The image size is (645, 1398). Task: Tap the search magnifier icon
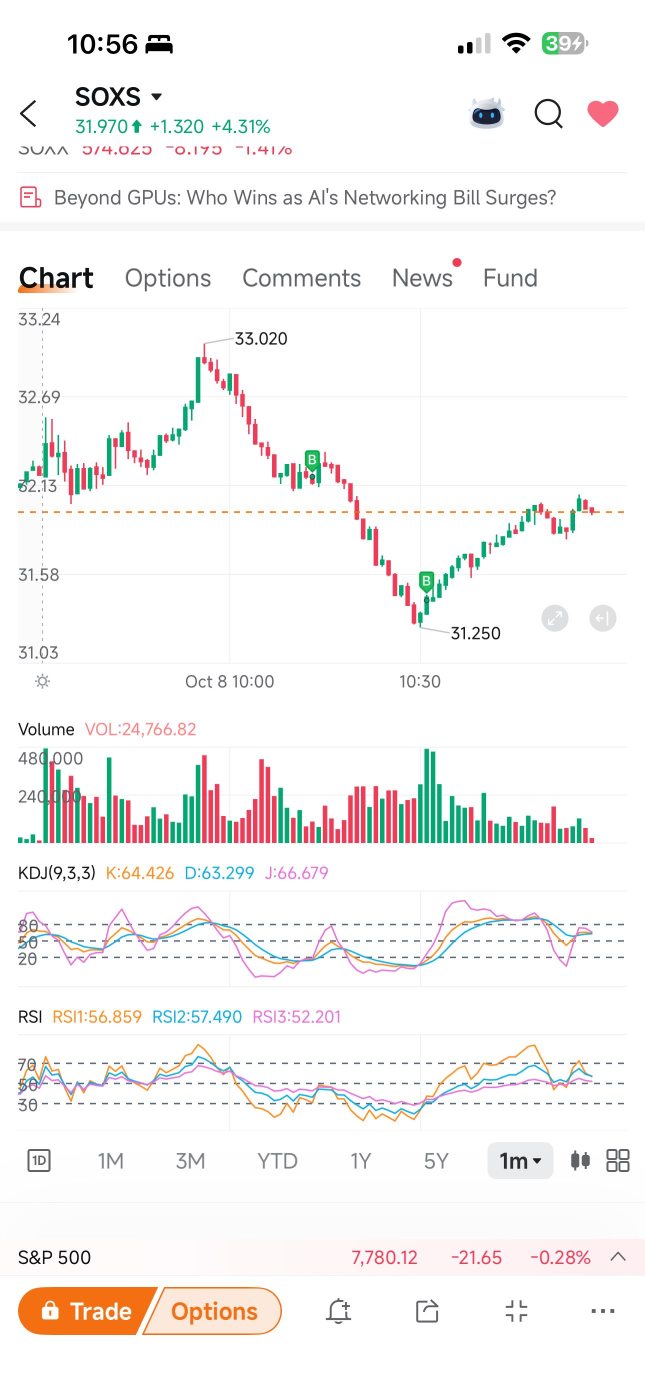549,114
